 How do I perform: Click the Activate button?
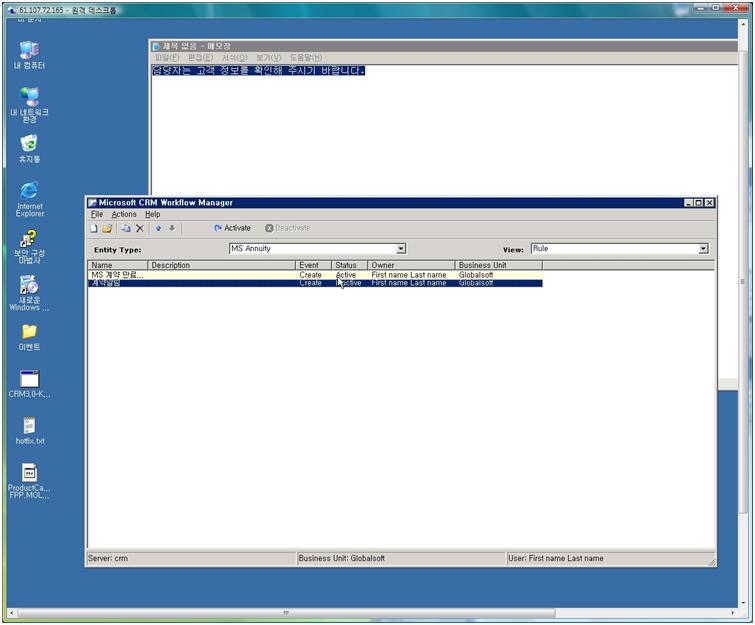[232, 228]
